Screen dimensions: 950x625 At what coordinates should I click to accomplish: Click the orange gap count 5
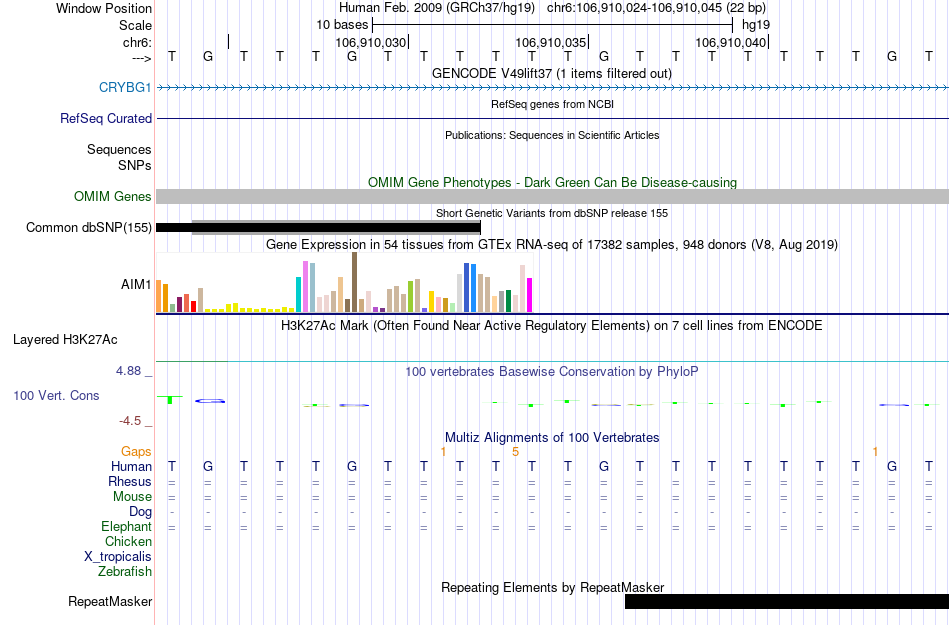(x=515, y=452)
